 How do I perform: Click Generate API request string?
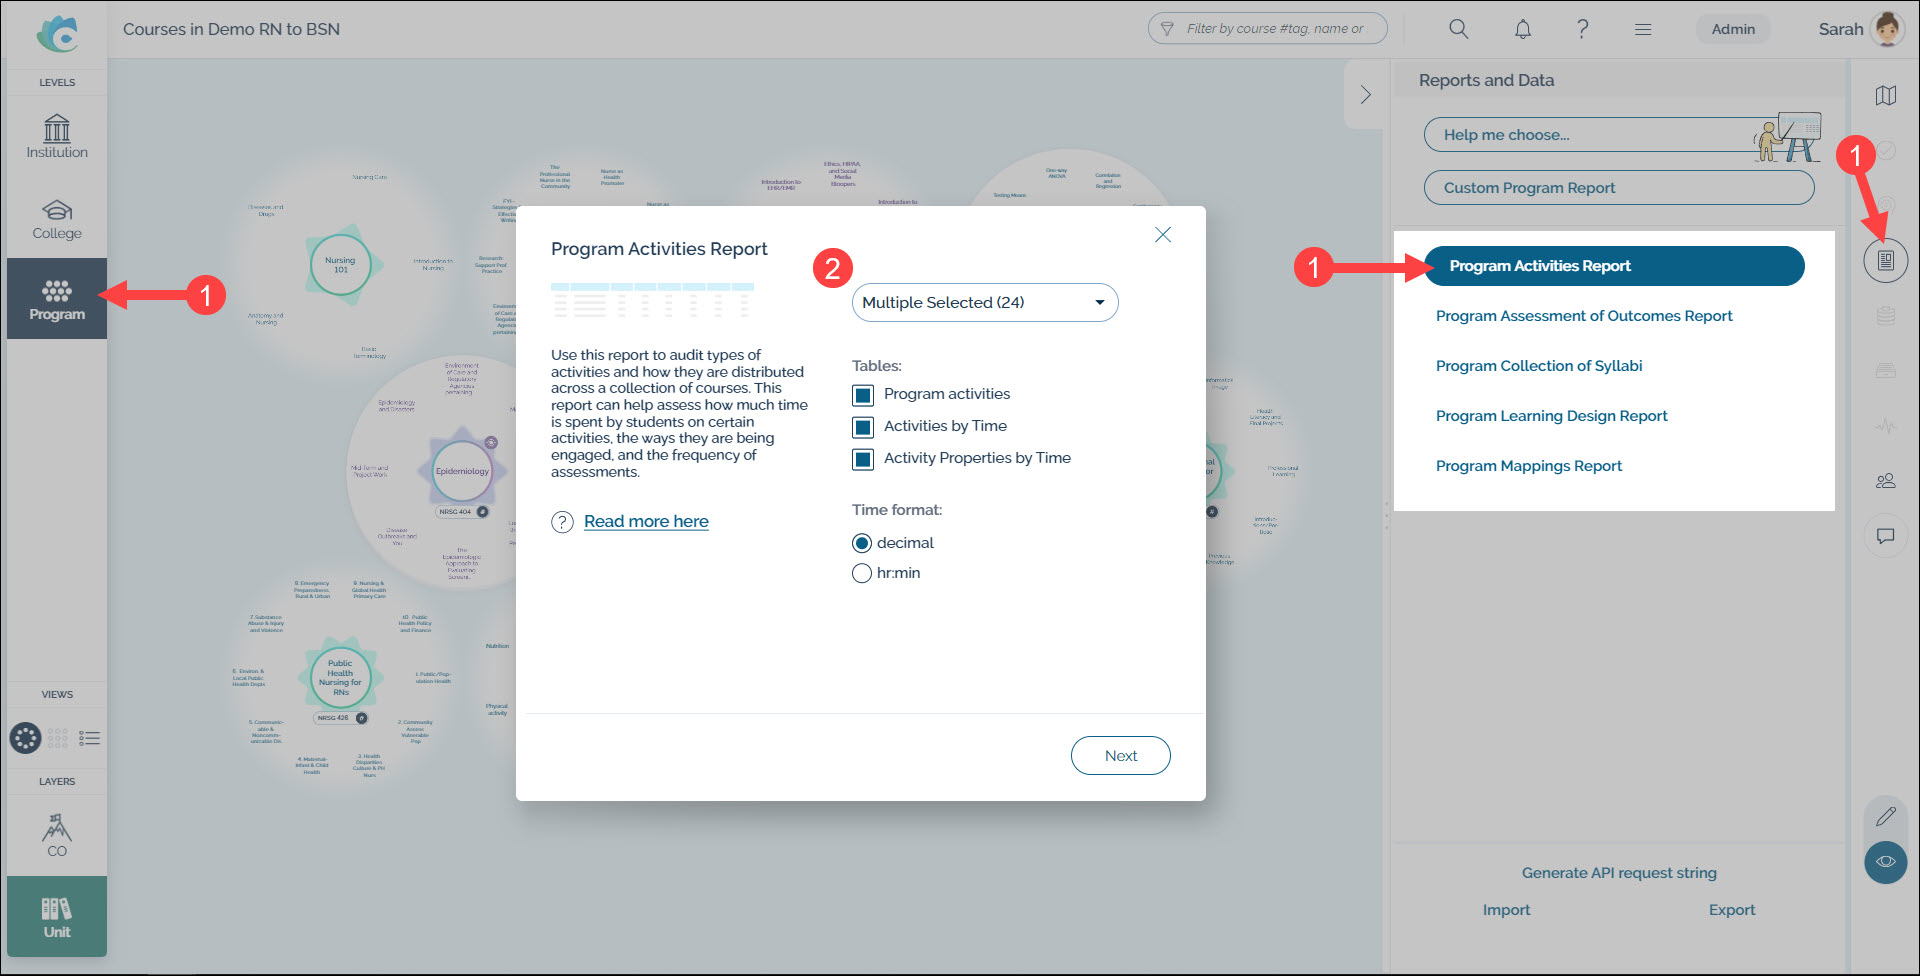pos(1619,873)
